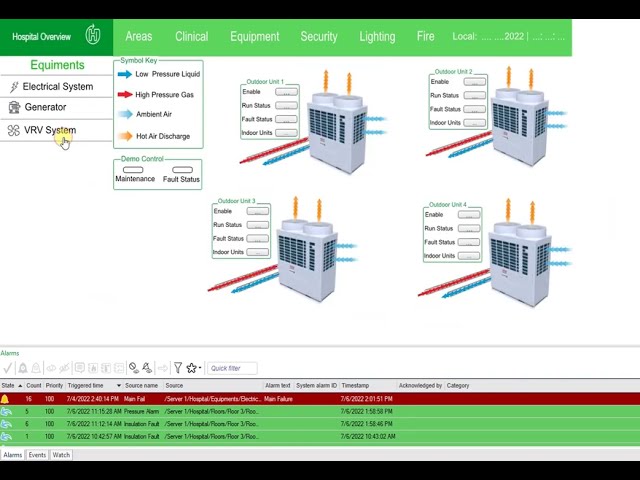640x480 pixels.
Task: Click the favorites star icon
Action: (x=191, y=368)
